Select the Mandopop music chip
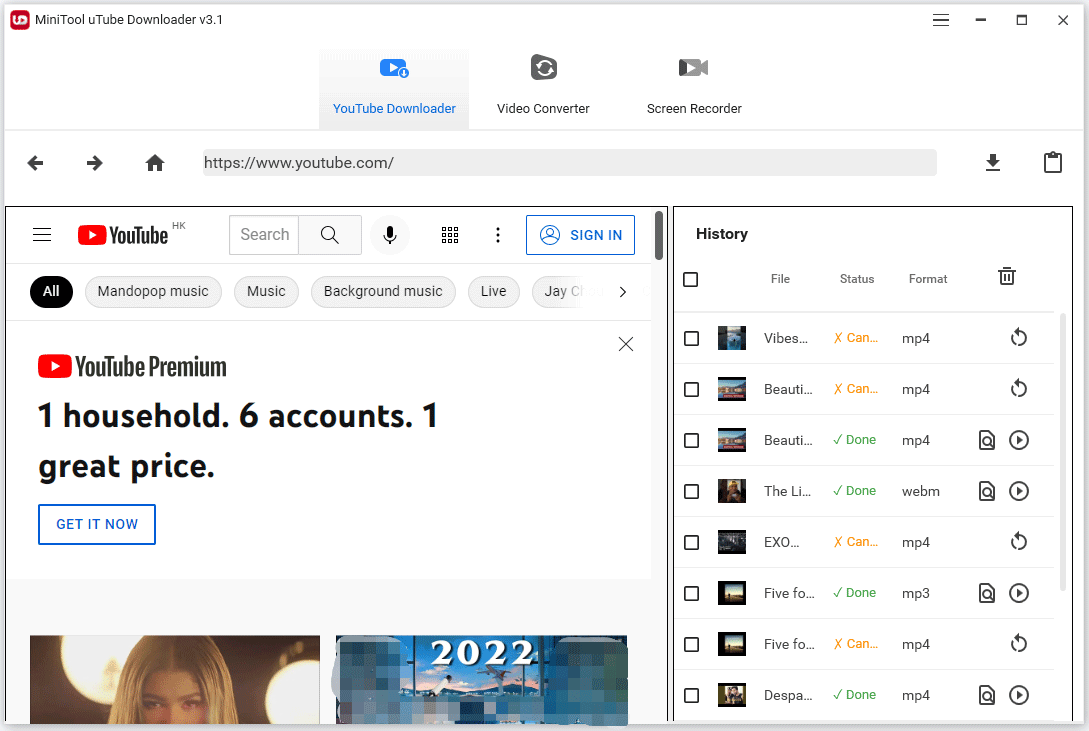 pos(153,292)
